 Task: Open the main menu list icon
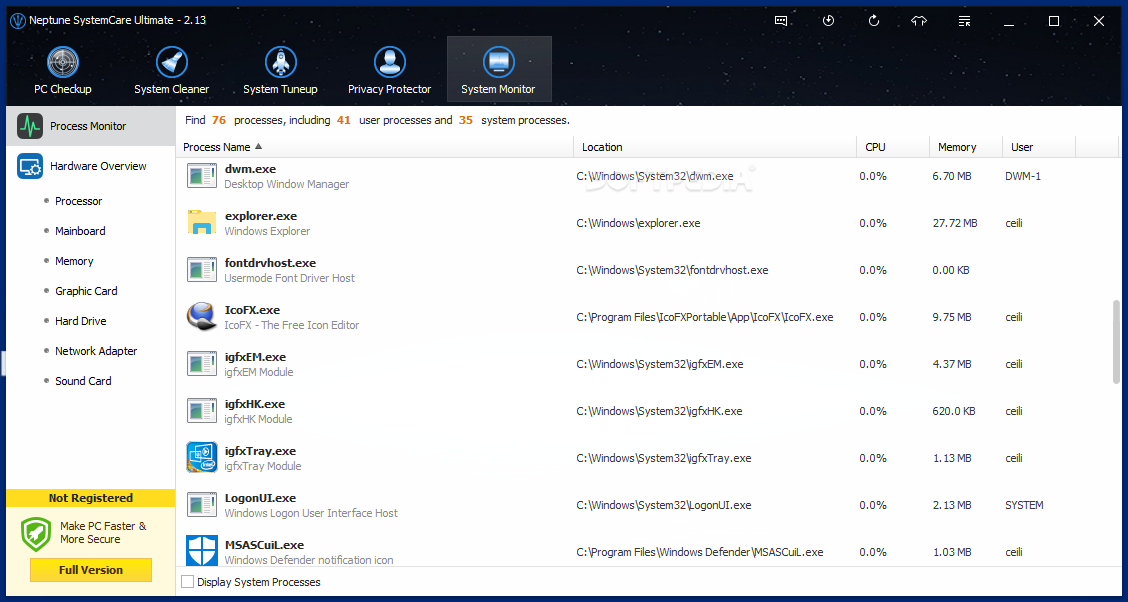[x=965, y=21]
